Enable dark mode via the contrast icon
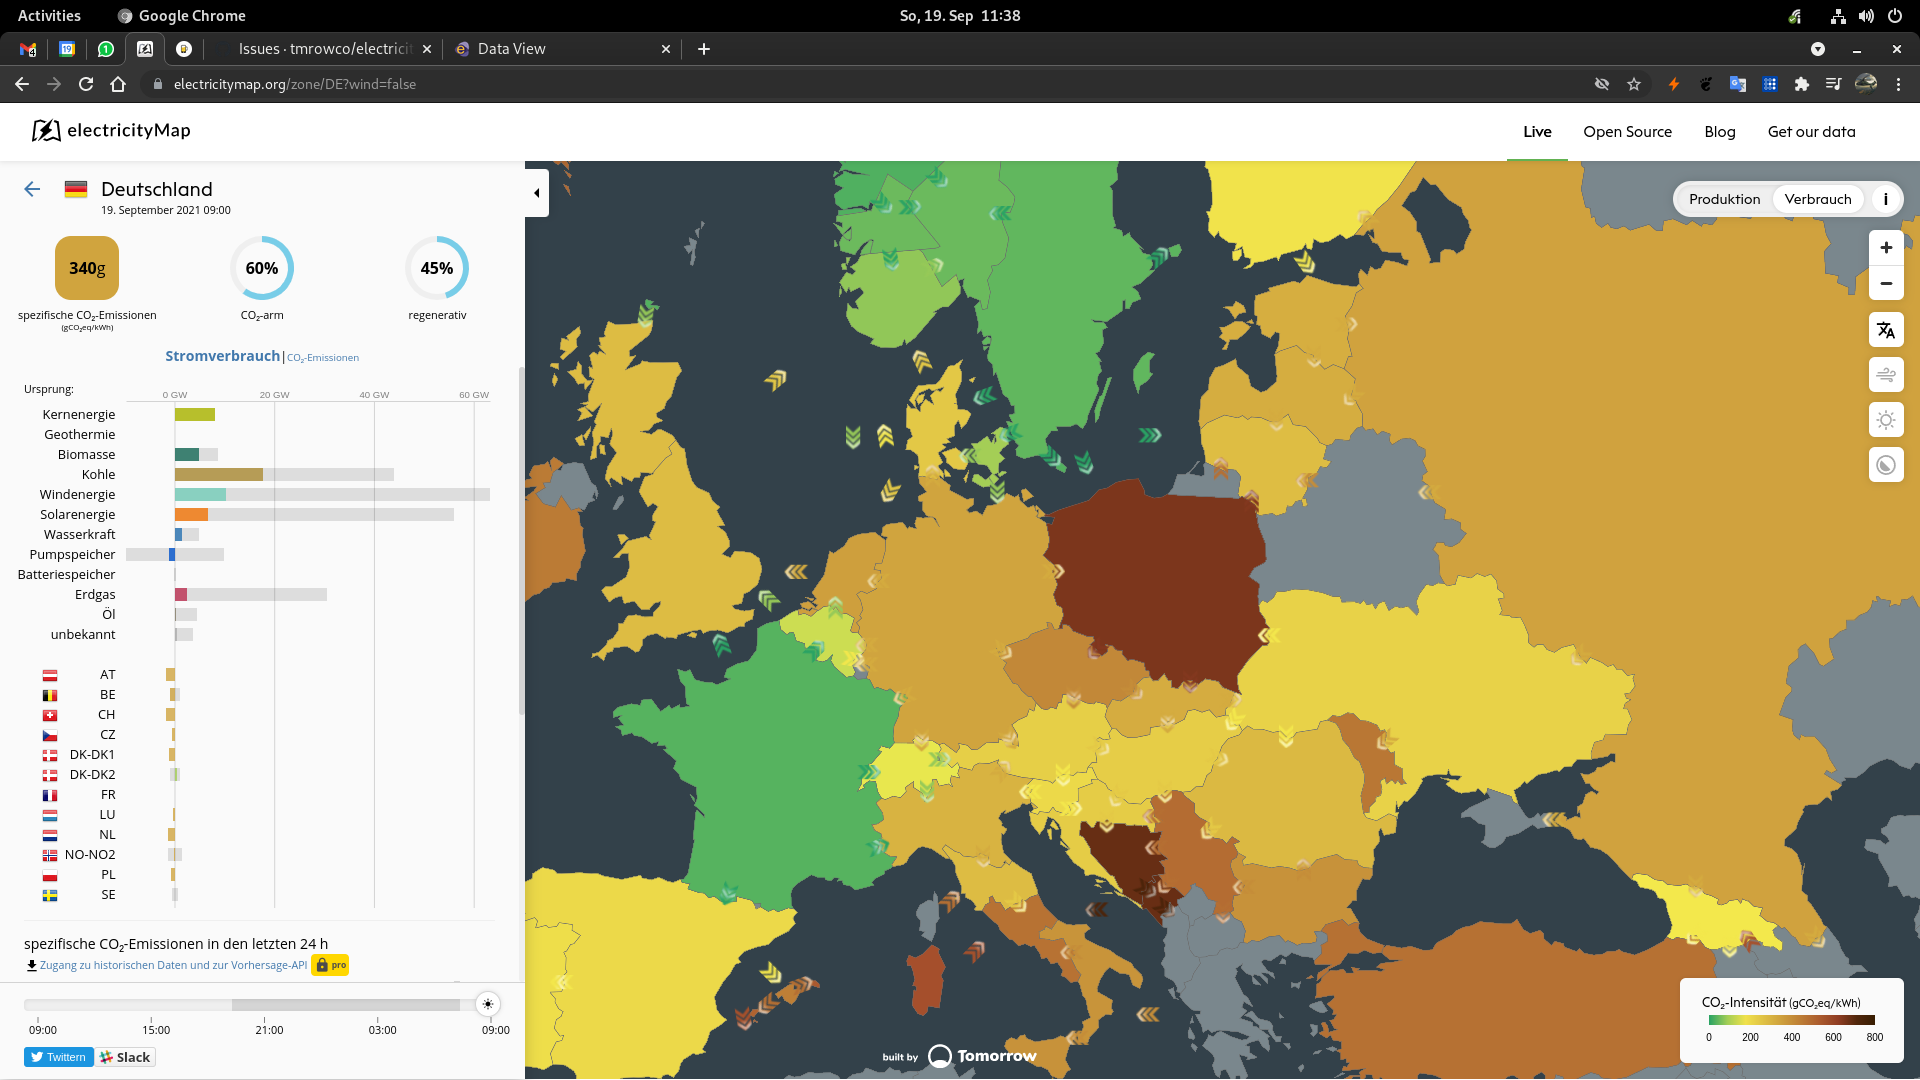Screen dimensions: 1920x1080 pyautogui.click(x=1886, y=464)
